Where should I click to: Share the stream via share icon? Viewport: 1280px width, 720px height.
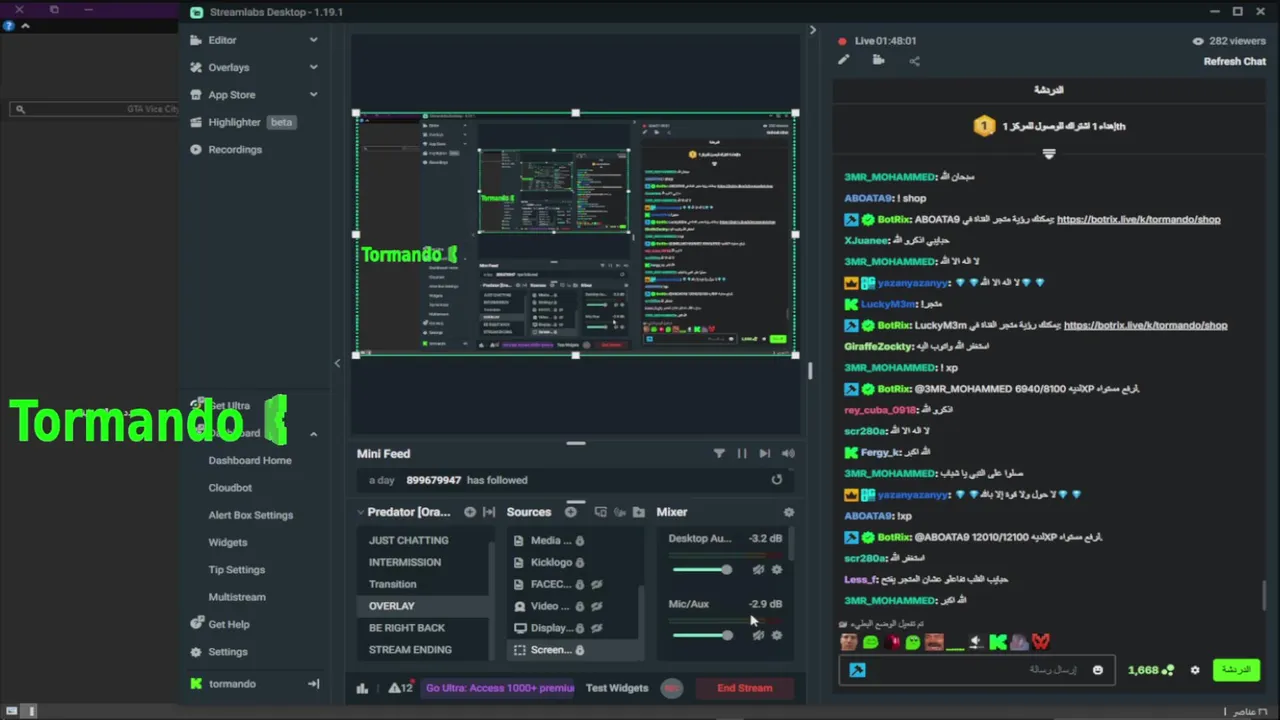914,61
